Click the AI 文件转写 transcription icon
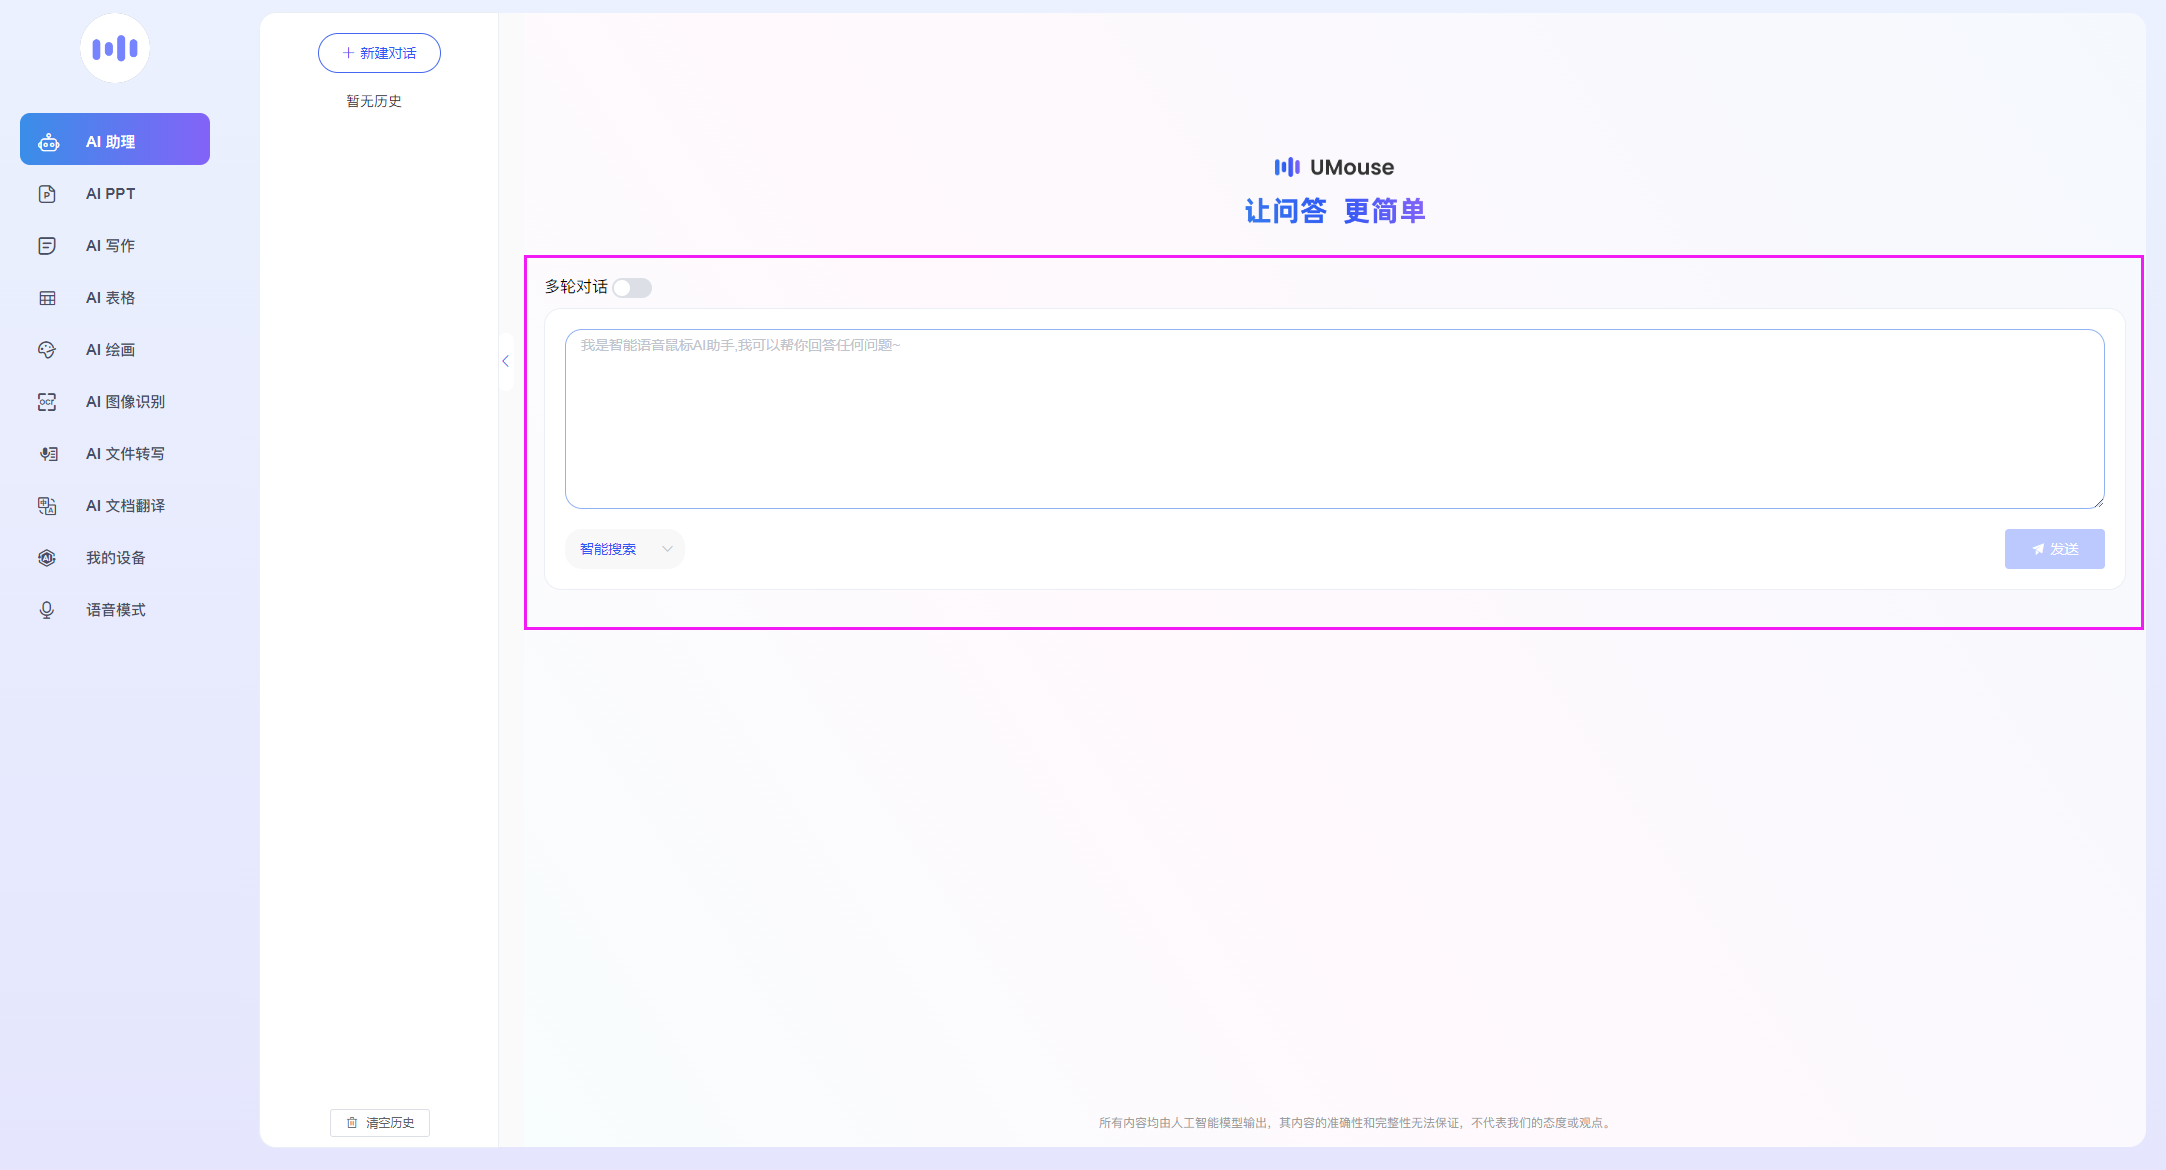2166x1170 pixels. click(x=47, y=454)
